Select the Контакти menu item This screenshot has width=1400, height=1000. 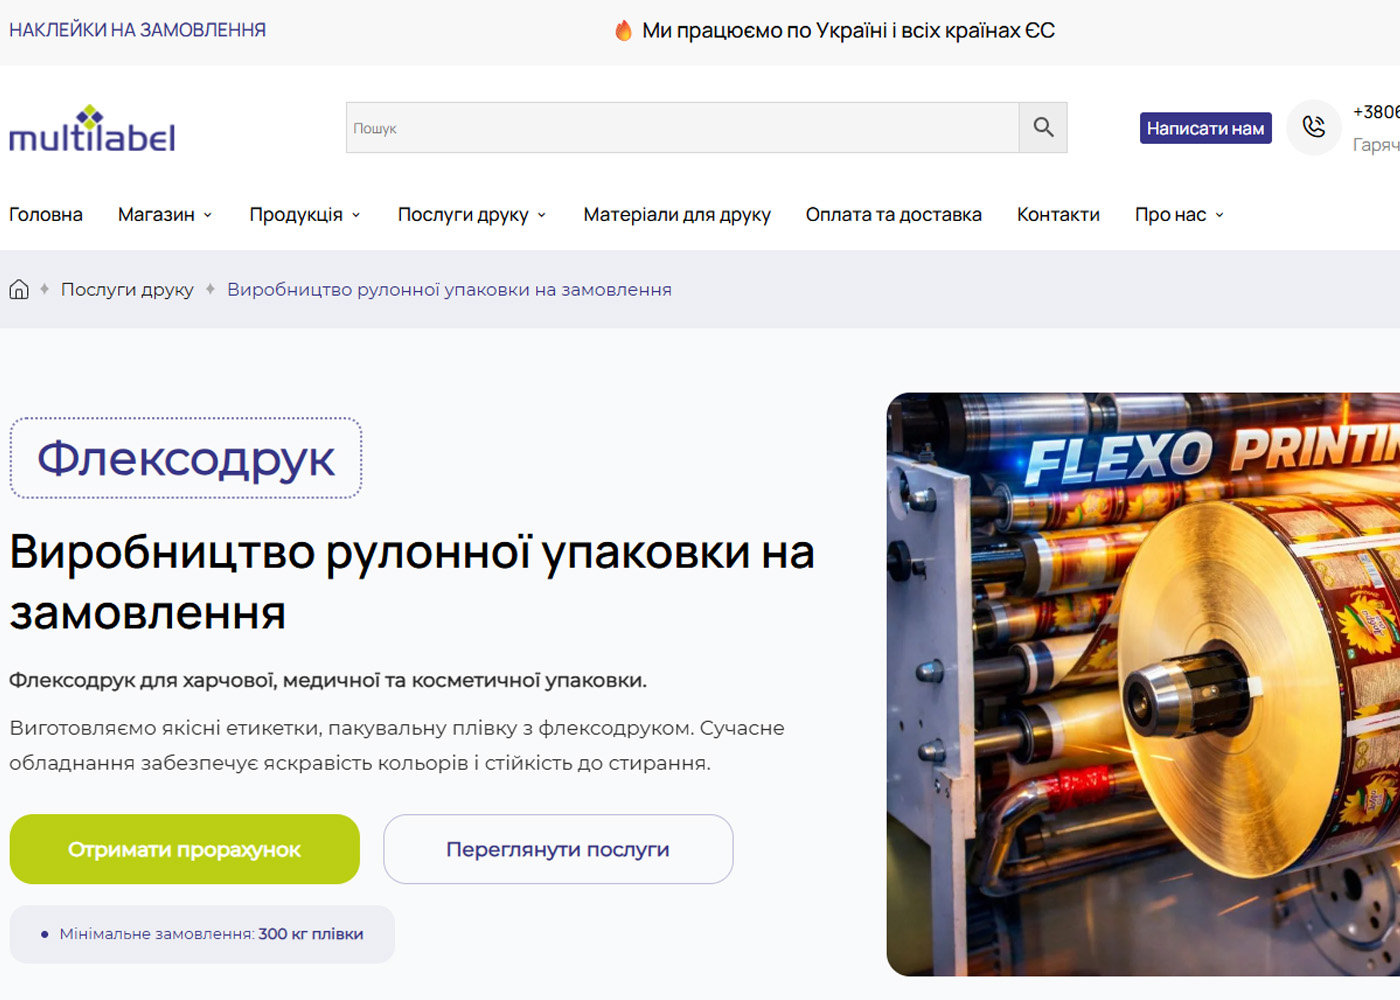(1058, 215)
